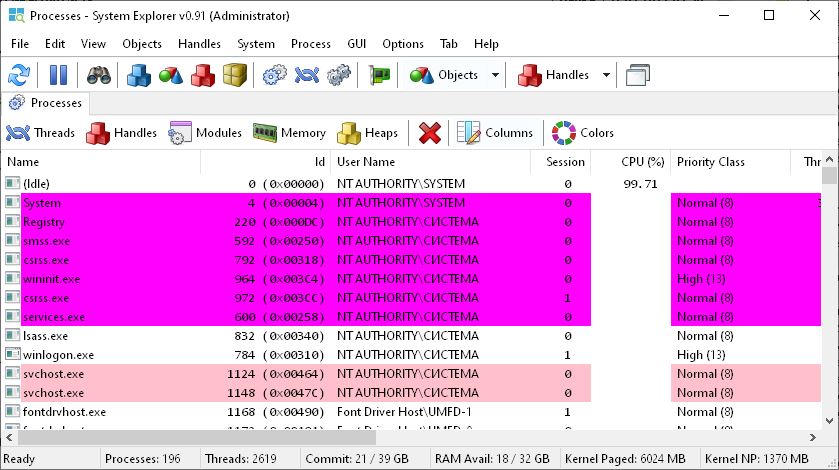Select the winlogon.exe process row
Image resolution: width=839 pixels, height=470 pixels.
[412, 355]
